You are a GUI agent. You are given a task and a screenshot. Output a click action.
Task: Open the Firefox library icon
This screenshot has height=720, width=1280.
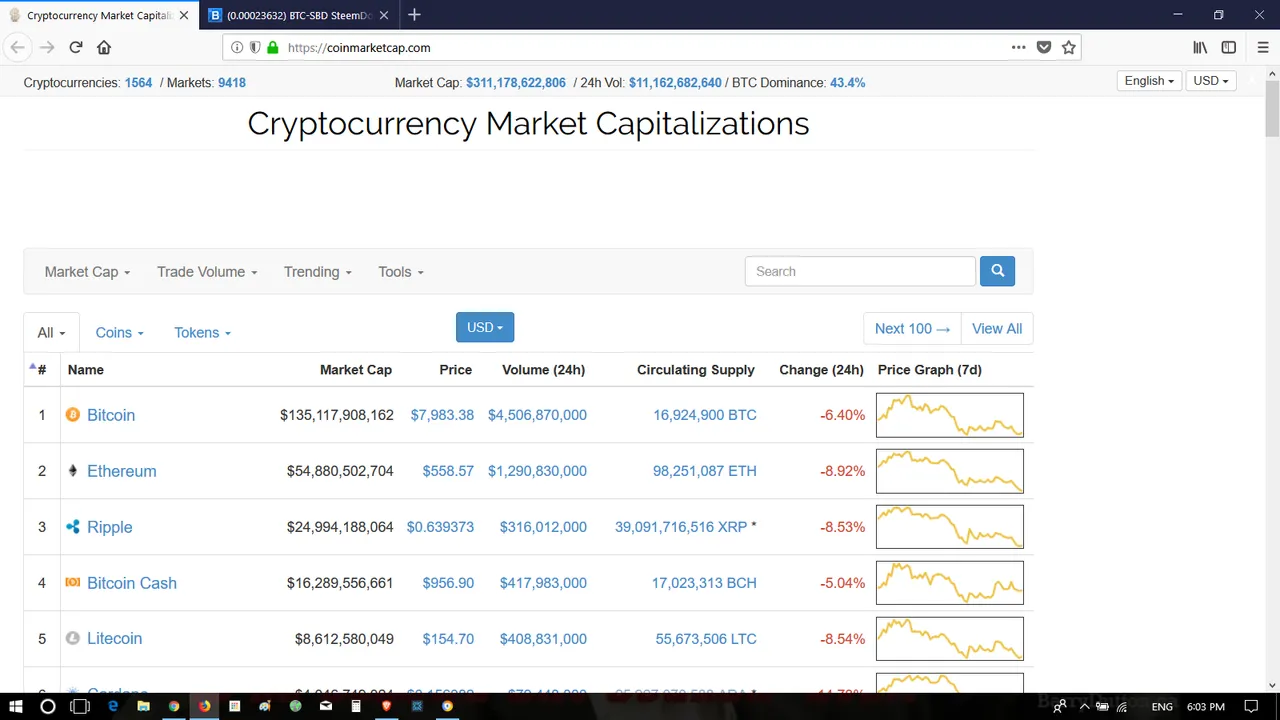(1200, 47)
